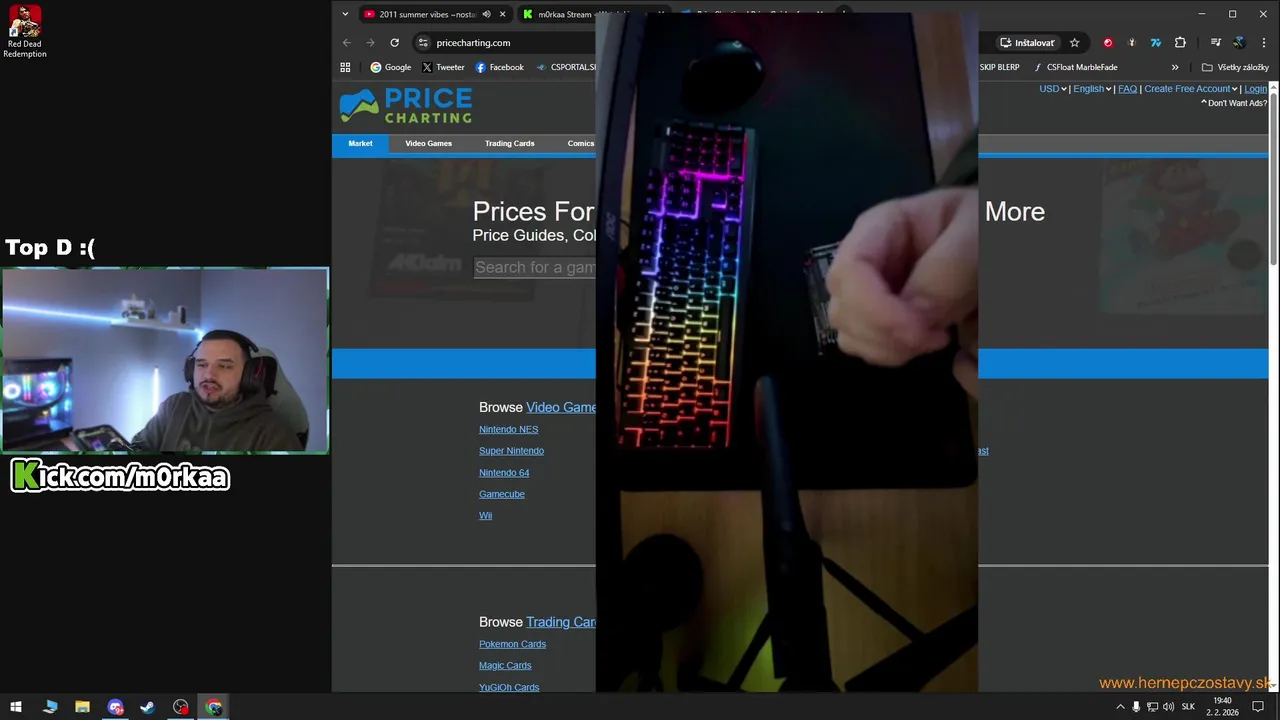Click the Inštalovať install button
Screen dimensions: 1280x720
click(1027, 43)
